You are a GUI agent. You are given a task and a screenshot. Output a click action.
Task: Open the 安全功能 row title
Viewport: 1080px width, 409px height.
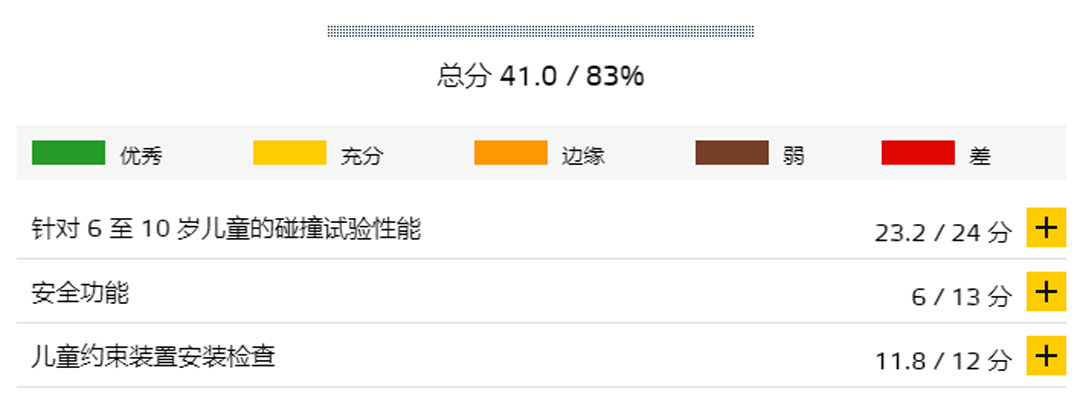[80, 293]
